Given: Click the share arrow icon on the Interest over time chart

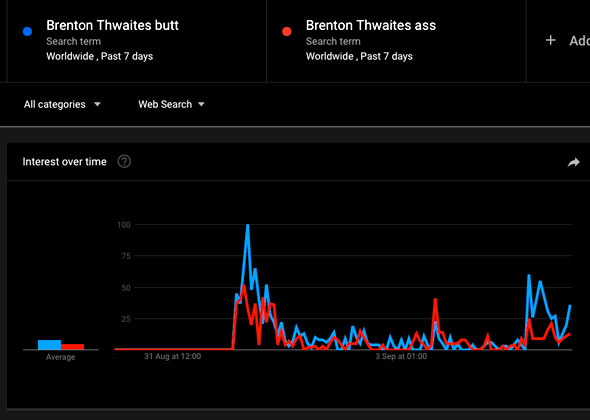Looking at the screenshot, I should (573, 162).
